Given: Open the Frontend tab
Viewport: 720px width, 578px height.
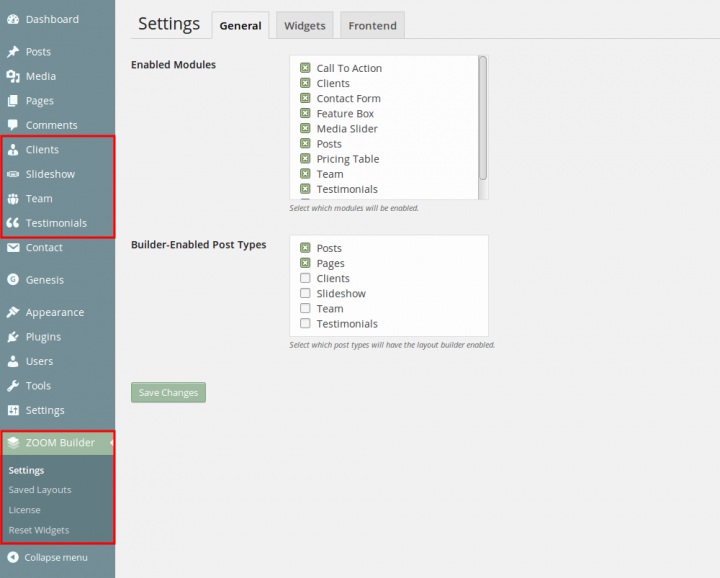Looking at the screenshot, I should click(x=372, y=25).
